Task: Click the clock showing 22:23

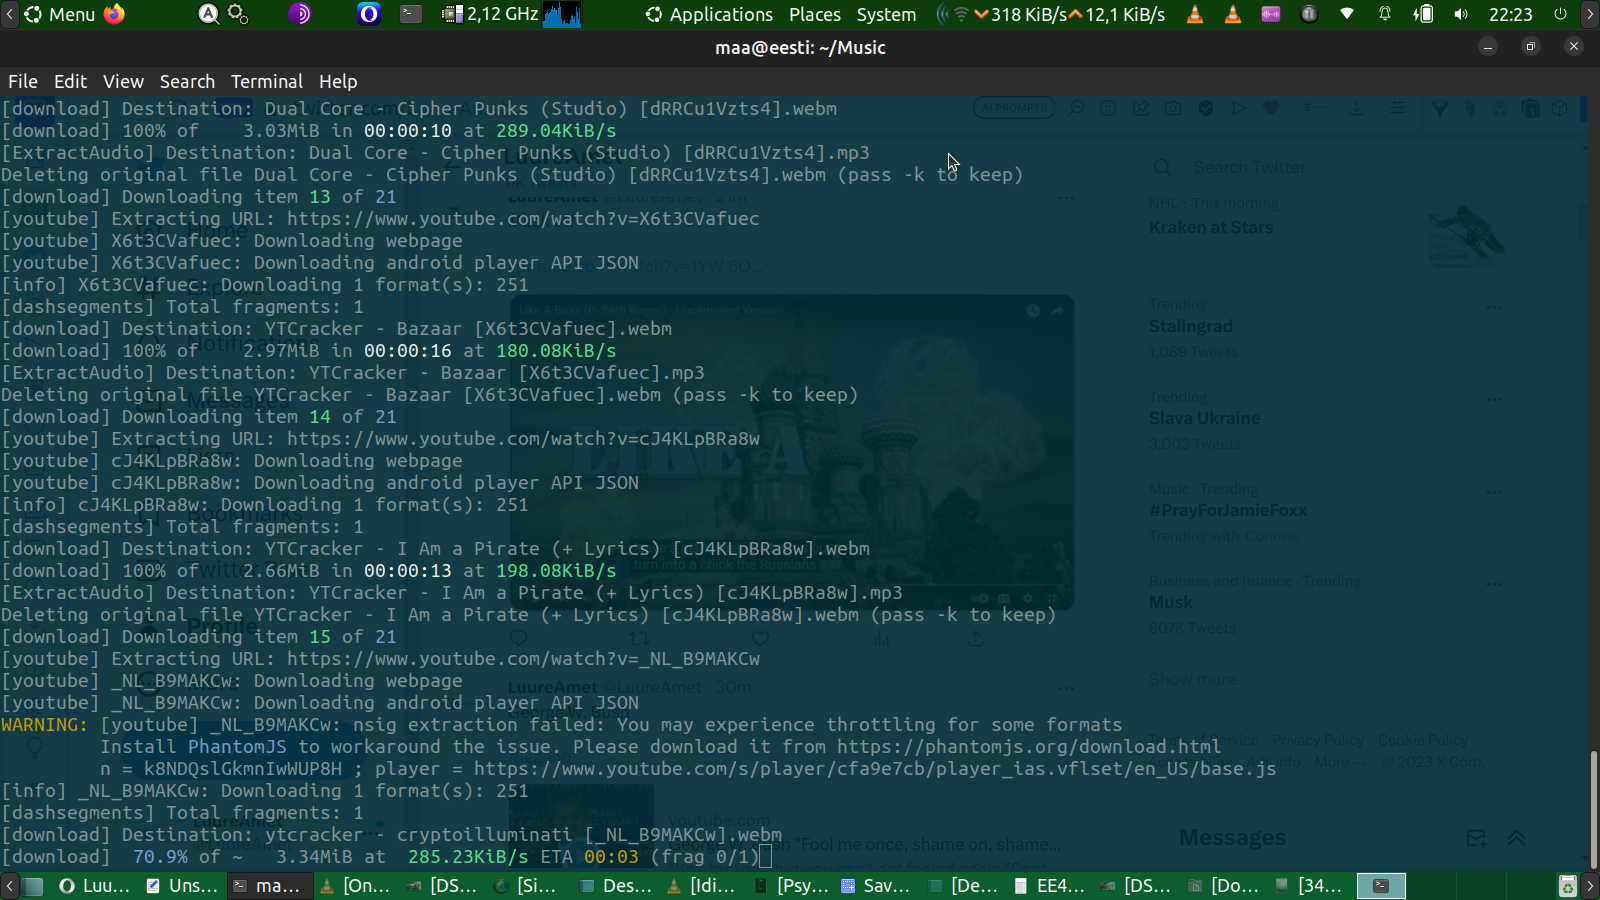Action: point(1510,14)
